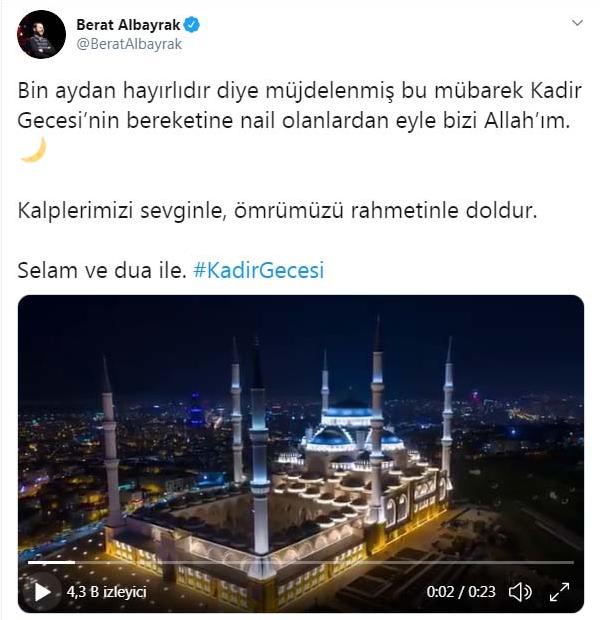The width and height of the screenshot is (600, 620).
Task: Click the display name Berat Albayrak
Action: (128, 25)
